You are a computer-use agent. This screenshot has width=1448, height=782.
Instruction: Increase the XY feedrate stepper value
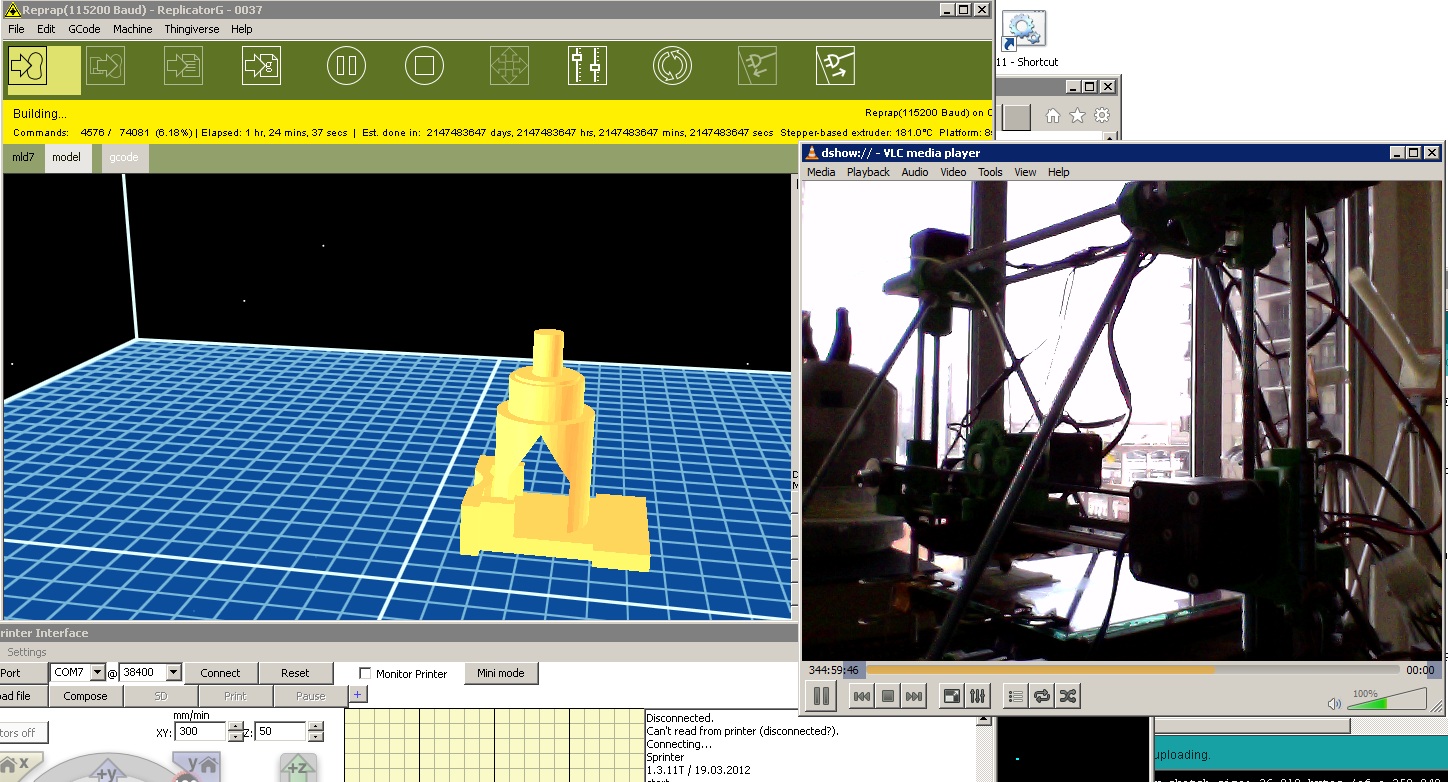pos(235,727)
